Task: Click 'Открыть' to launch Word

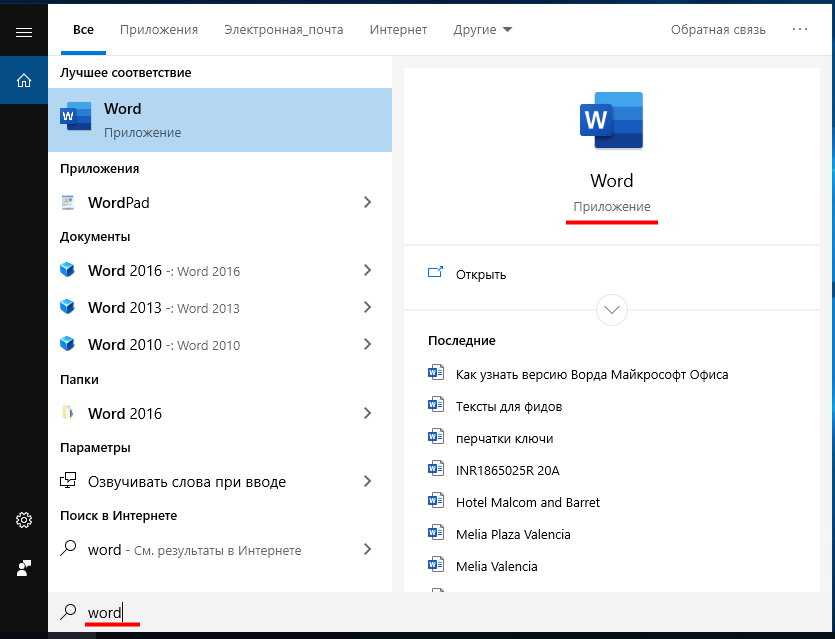Action: tap(481, 275)
